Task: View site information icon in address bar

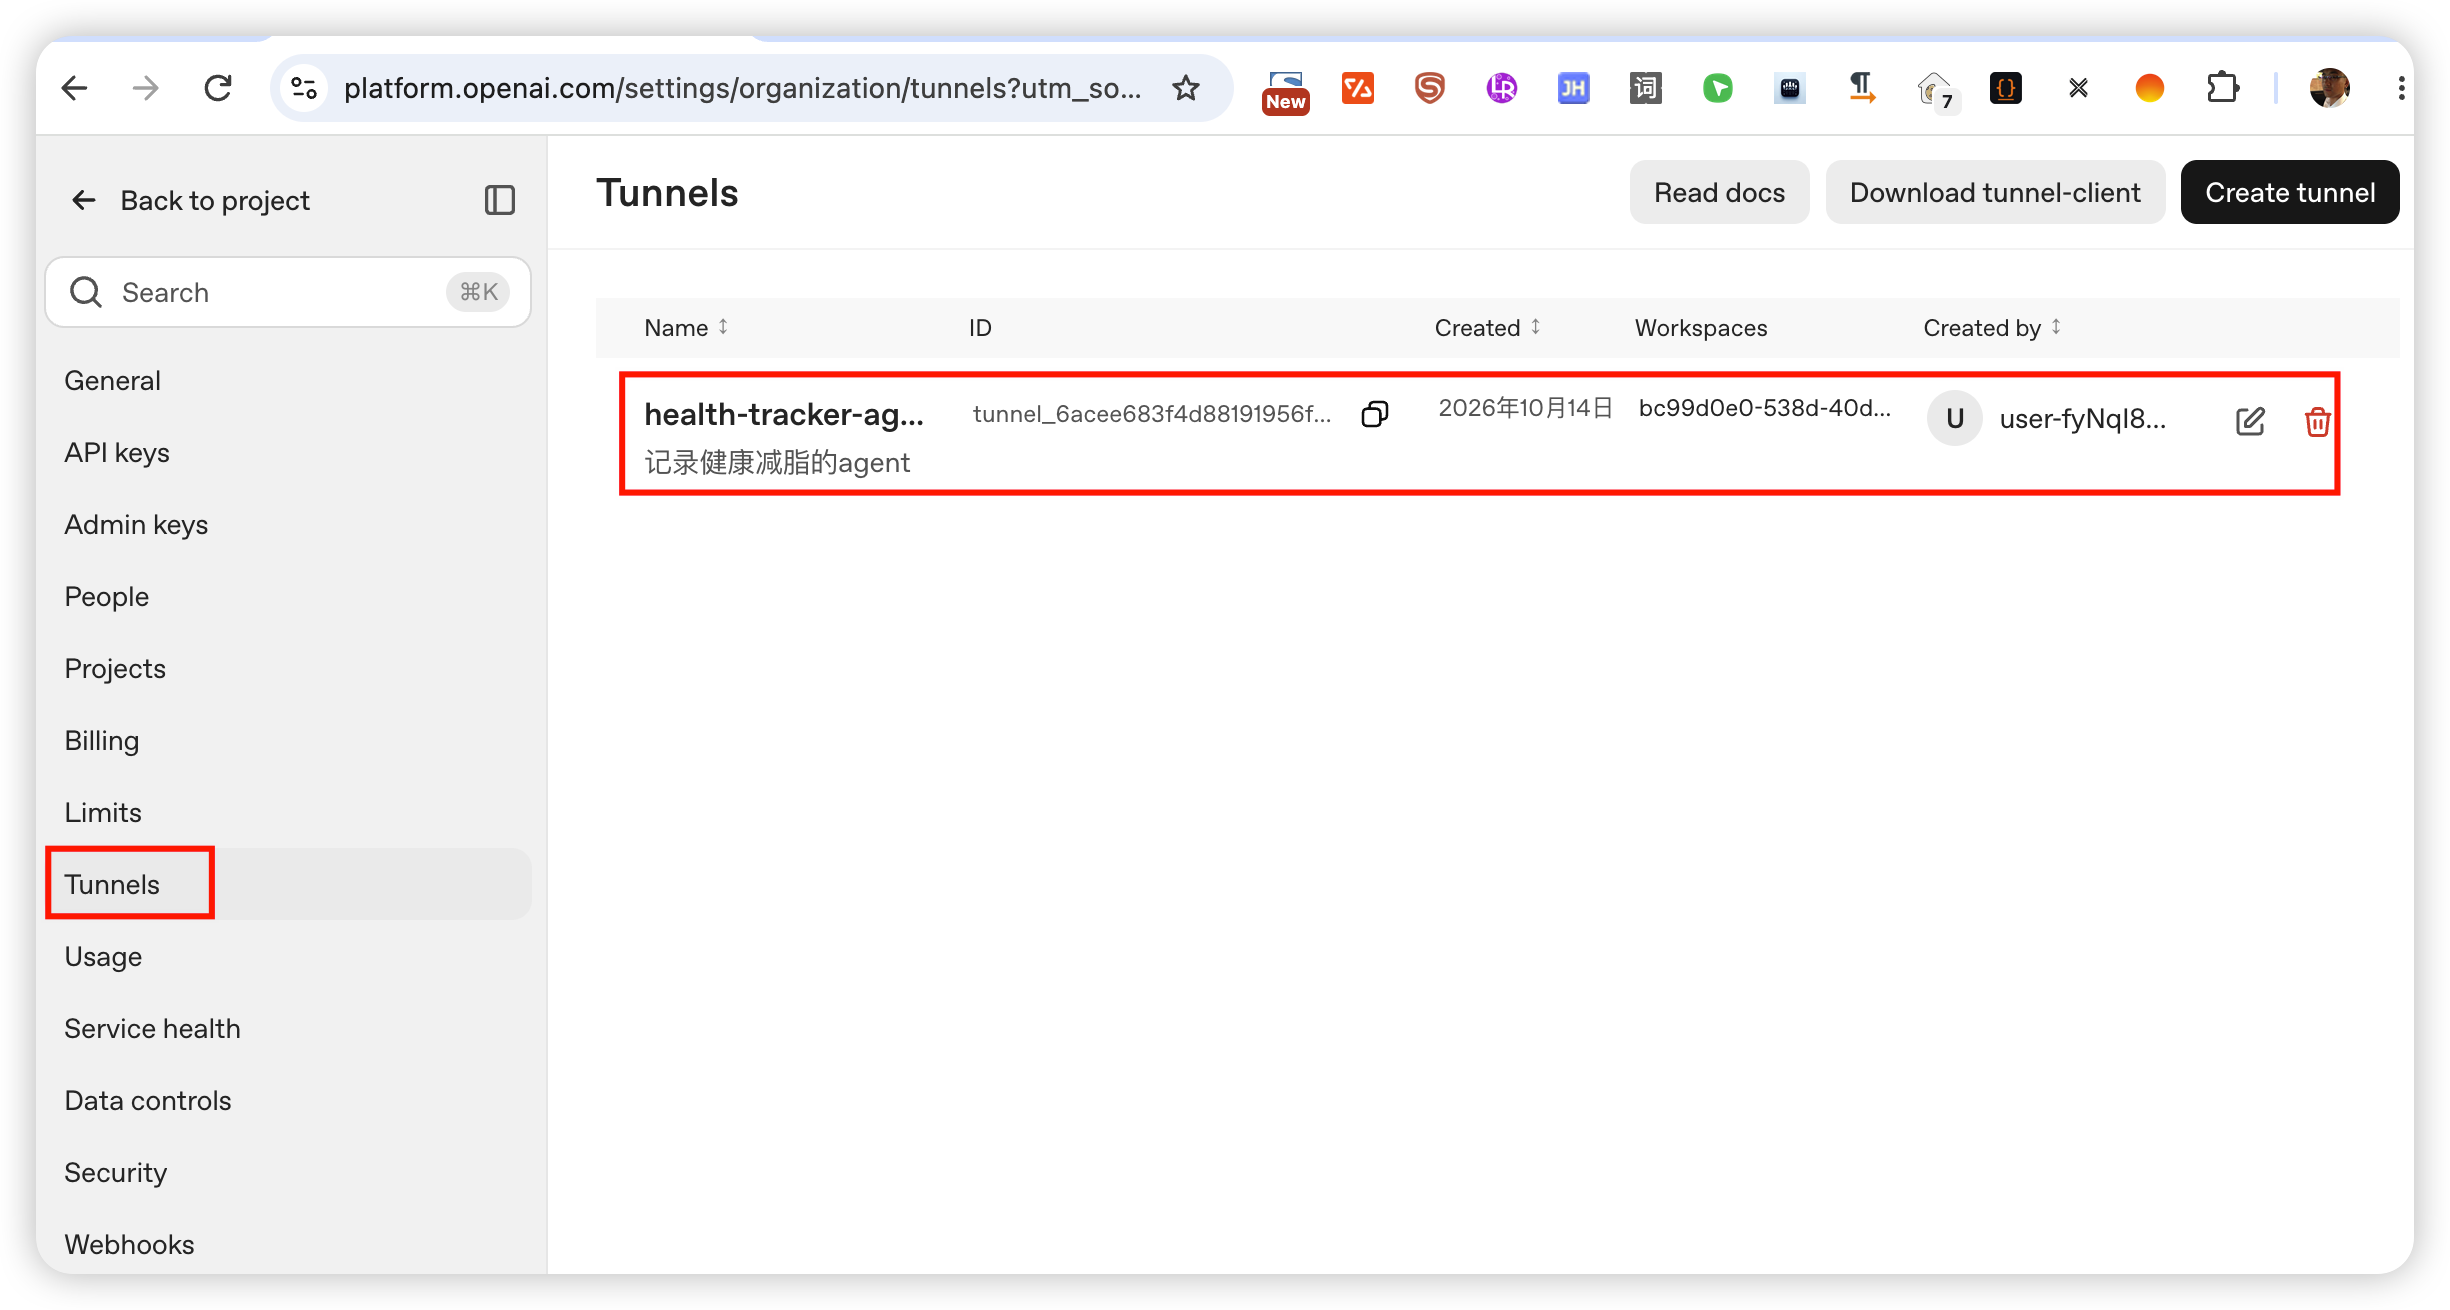Action: [x=305, y=88]
